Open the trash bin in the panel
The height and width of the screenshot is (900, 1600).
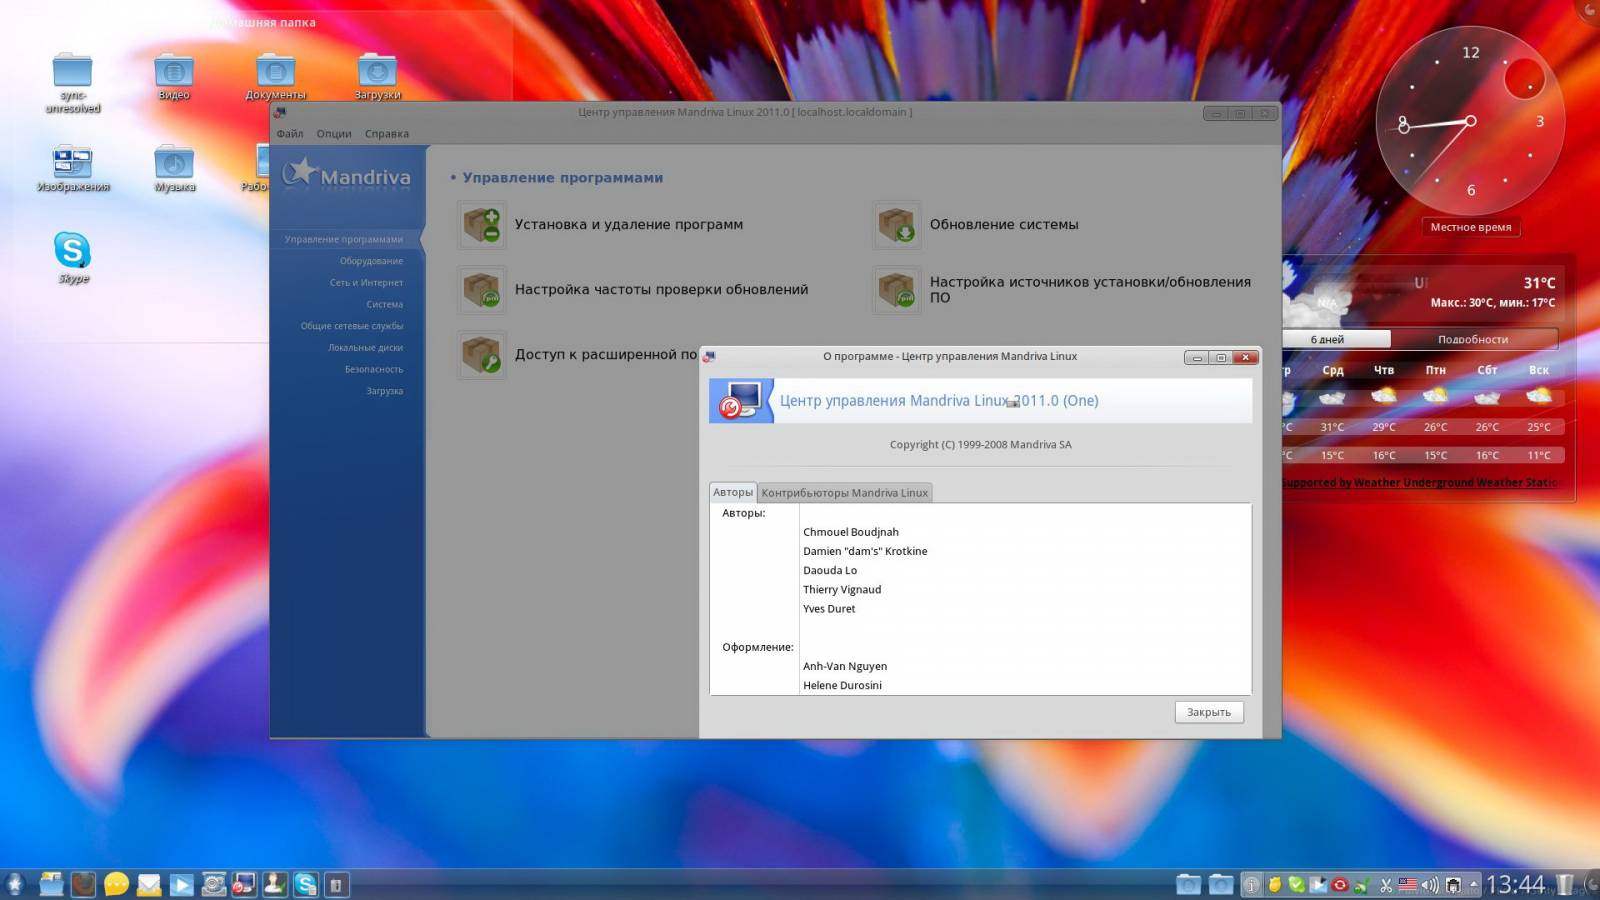pos(1565,884)
